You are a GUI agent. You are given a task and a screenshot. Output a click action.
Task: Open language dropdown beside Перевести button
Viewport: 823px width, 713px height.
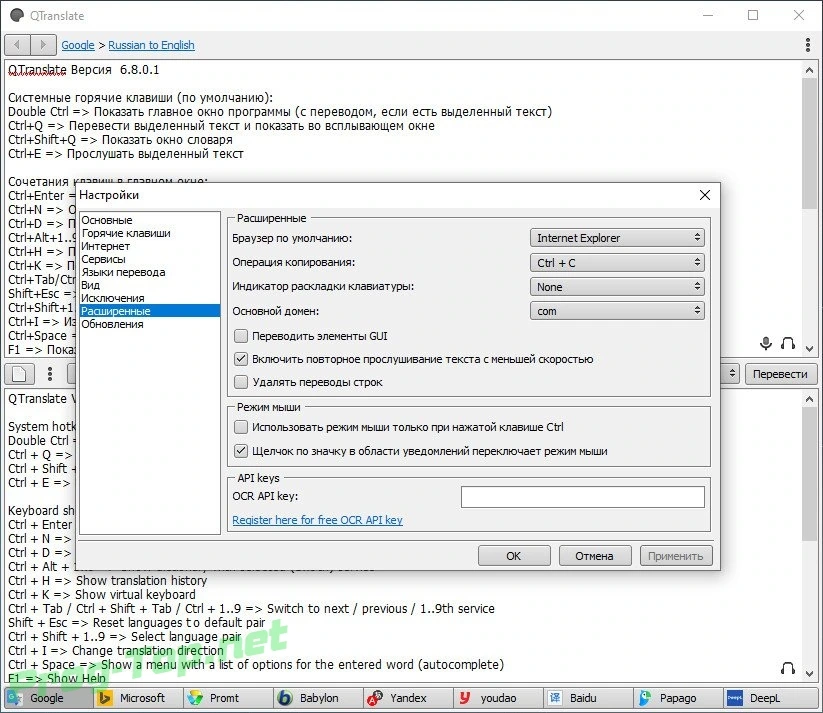click(731, 374)
